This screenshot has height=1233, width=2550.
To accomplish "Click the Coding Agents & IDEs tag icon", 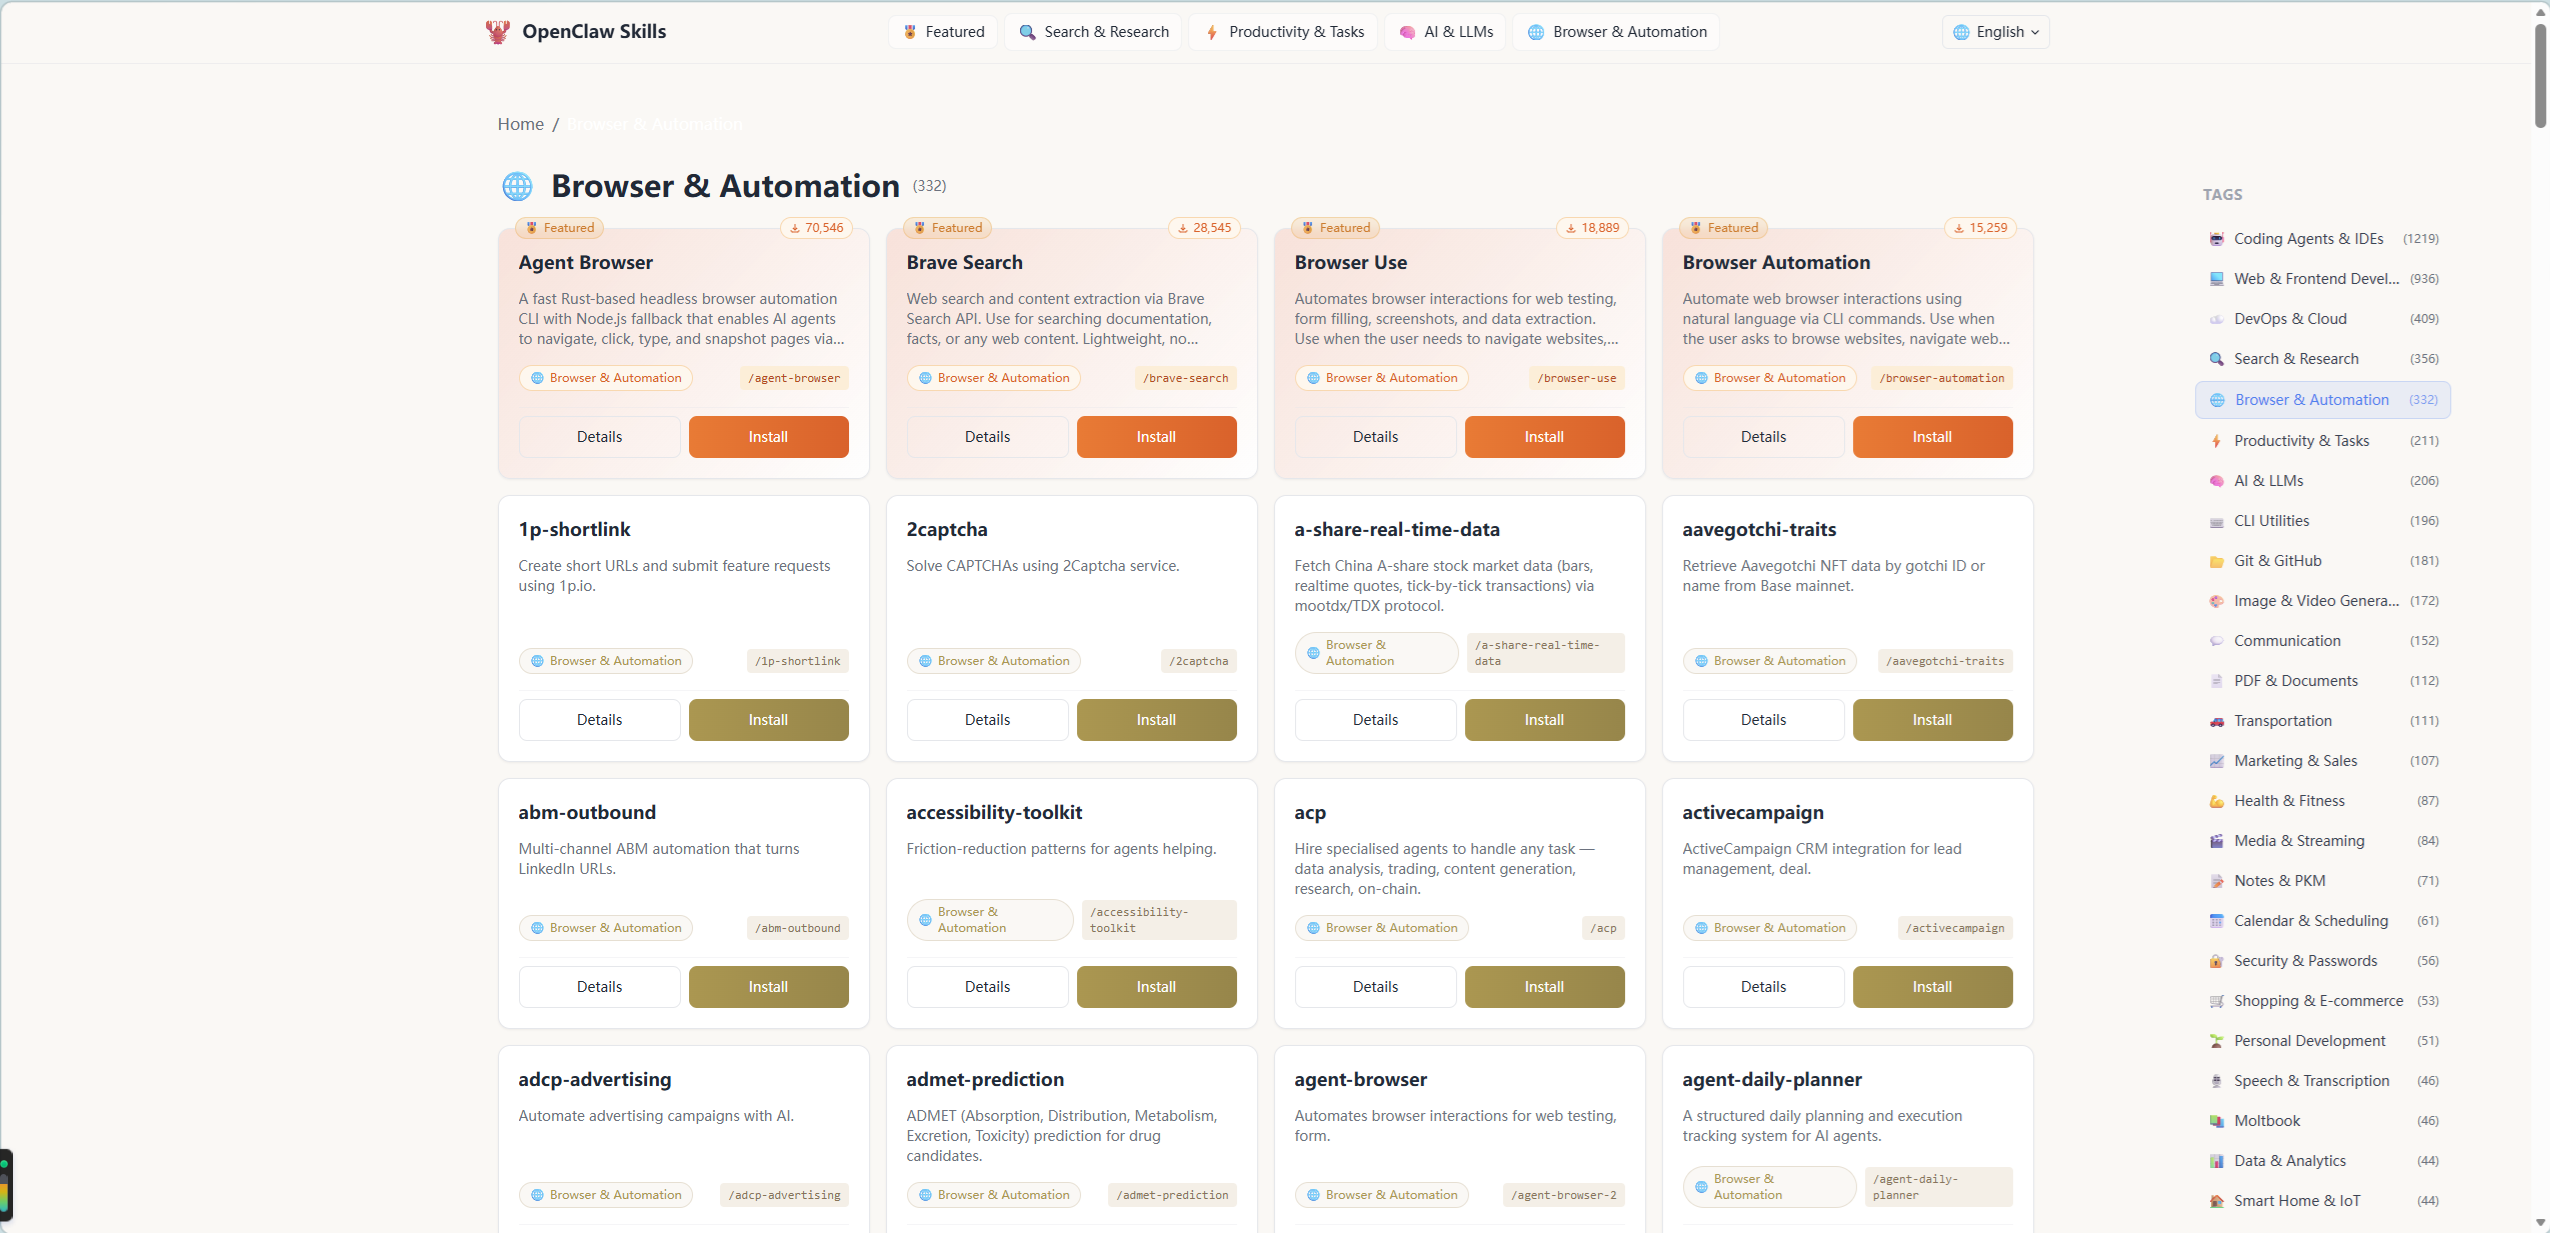I will coord(2216,239).
